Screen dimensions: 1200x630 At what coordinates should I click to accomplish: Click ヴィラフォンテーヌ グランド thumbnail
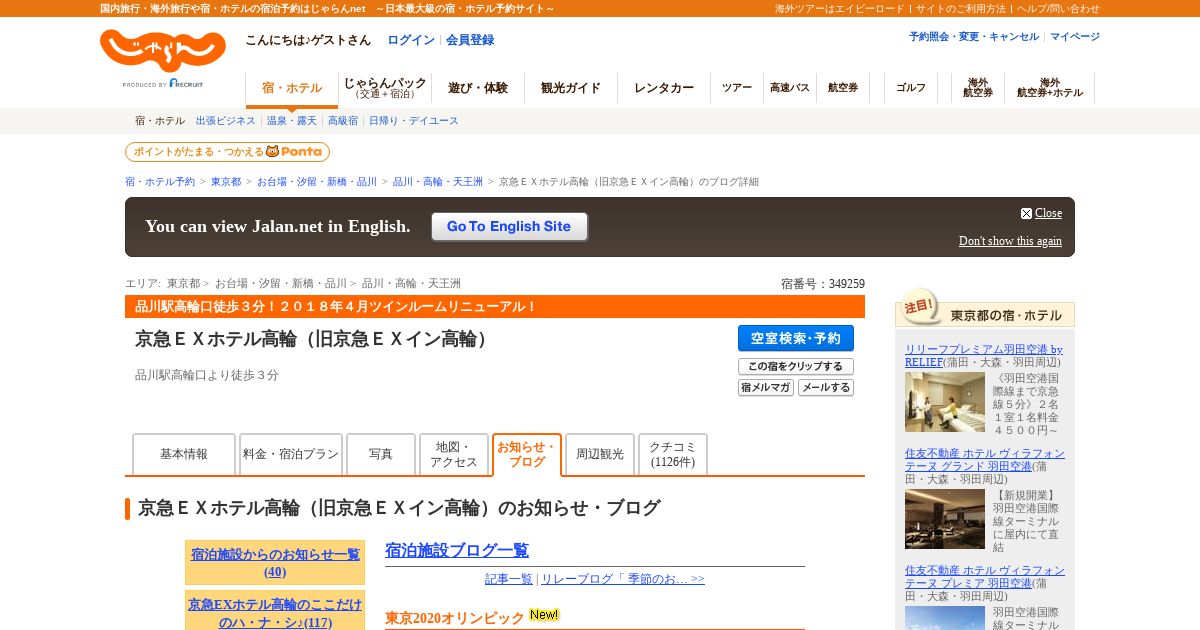(945, 519)
